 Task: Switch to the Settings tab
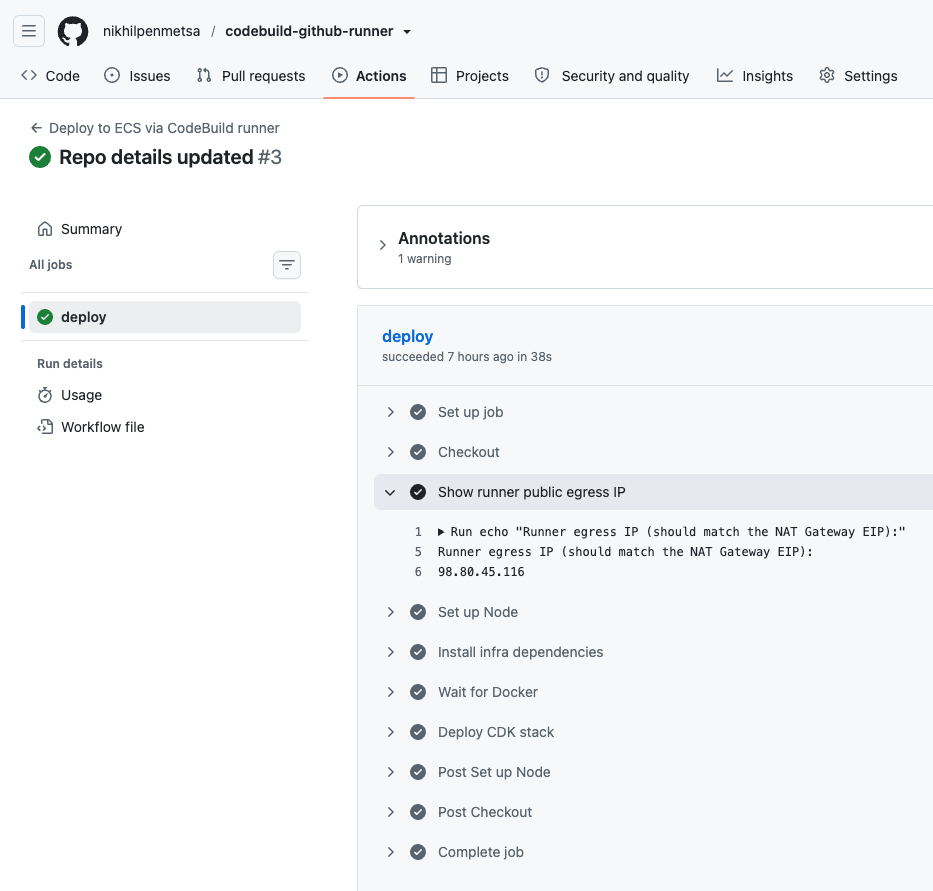click(x=858, y=76)
